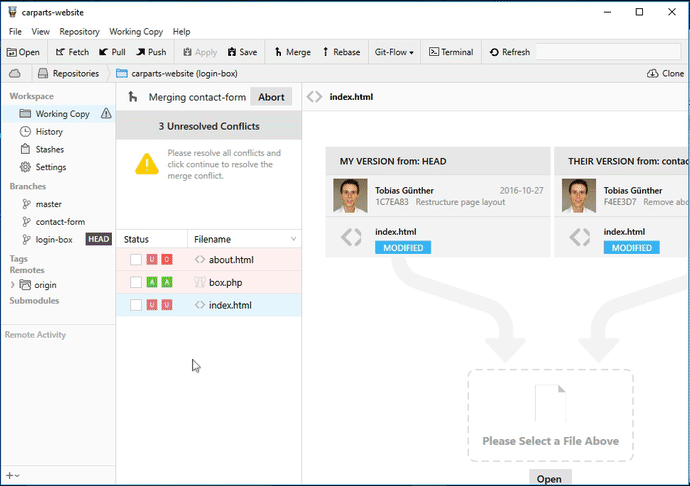Click the Refresh toolbar icon
690x486 pixels.
click(x=494, y=52)
